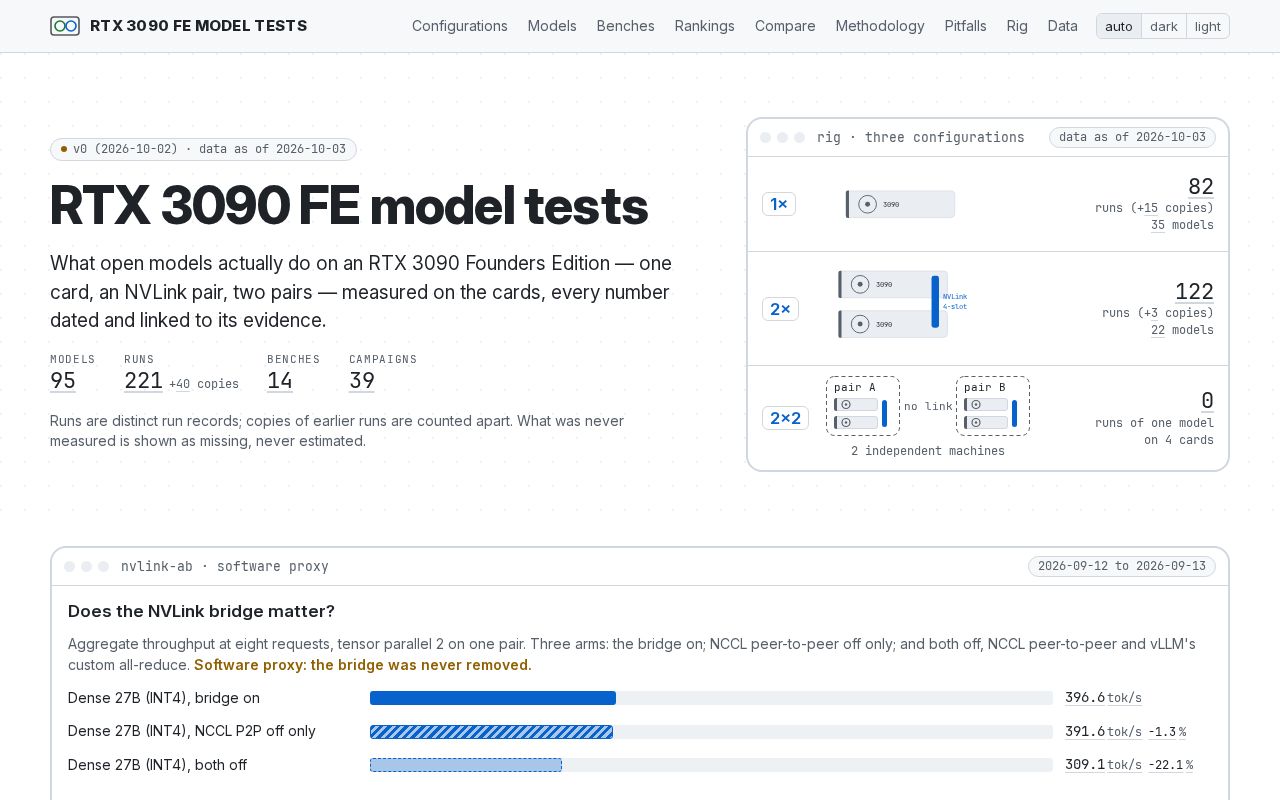Image resolution: width=1280 pixels, height=800 pixels.
Task: Open the 95 models count
Action: (x=63, y=381)
